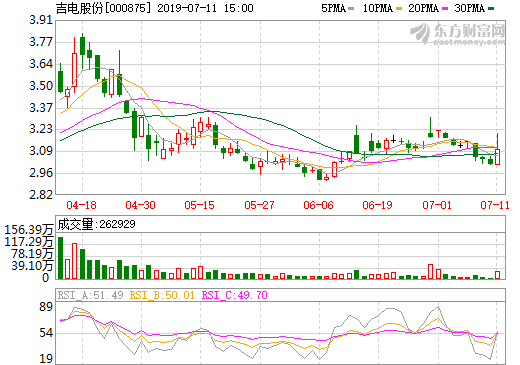Click the 04-30 date label
520x365 pixels.
point(140,205)
